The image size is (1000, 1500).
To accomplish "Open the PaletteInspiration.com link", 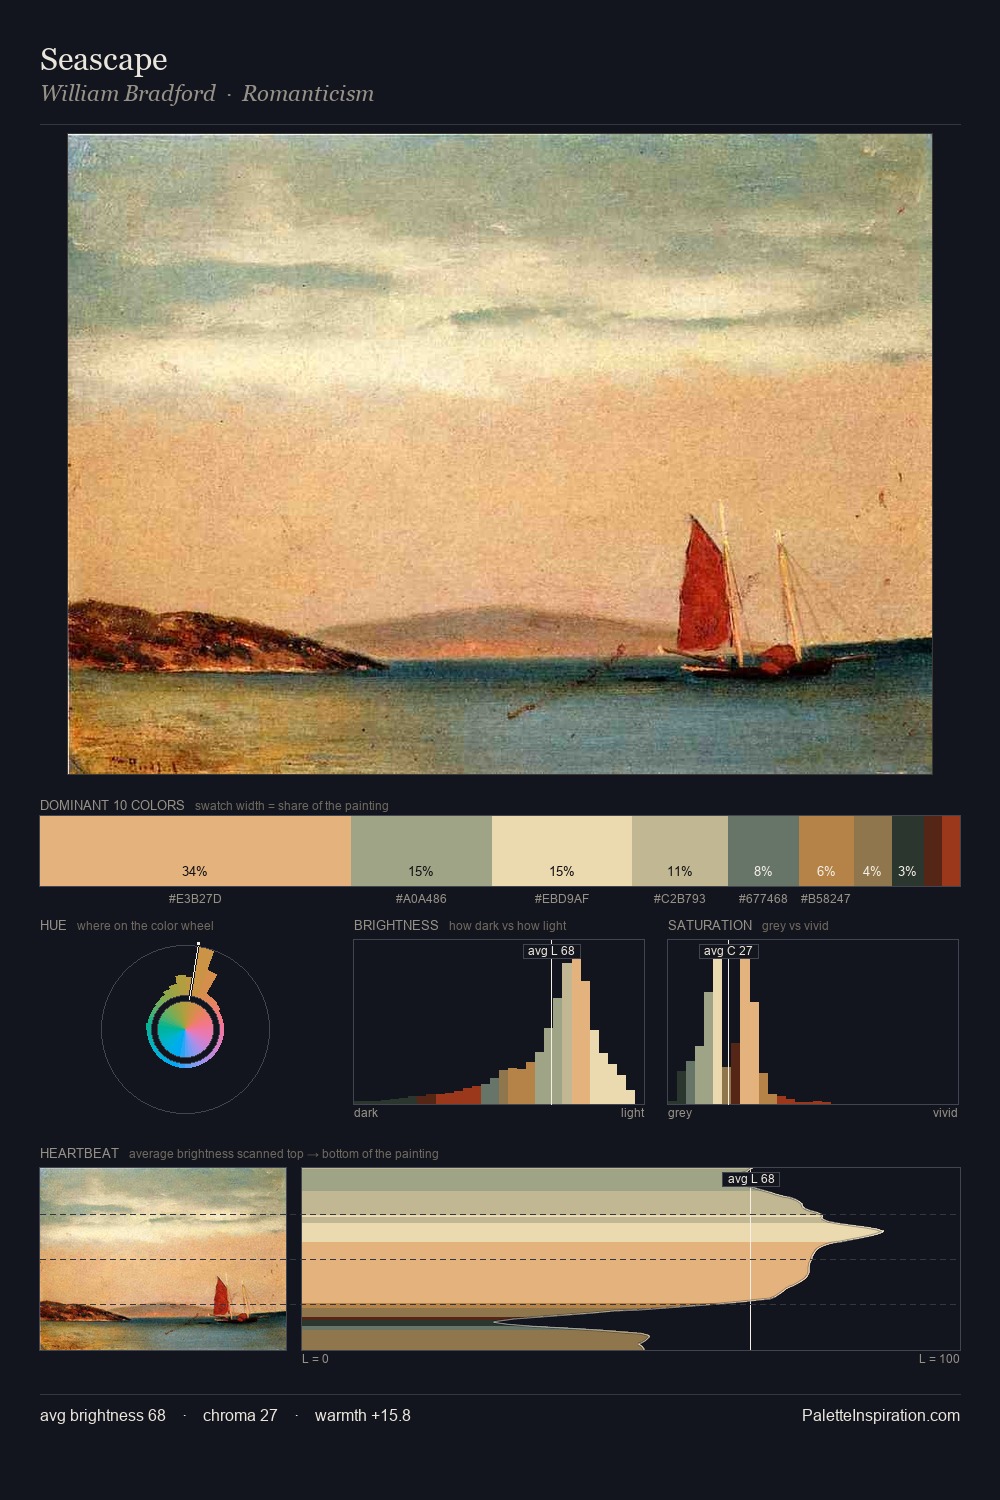I will point(881,1415).
